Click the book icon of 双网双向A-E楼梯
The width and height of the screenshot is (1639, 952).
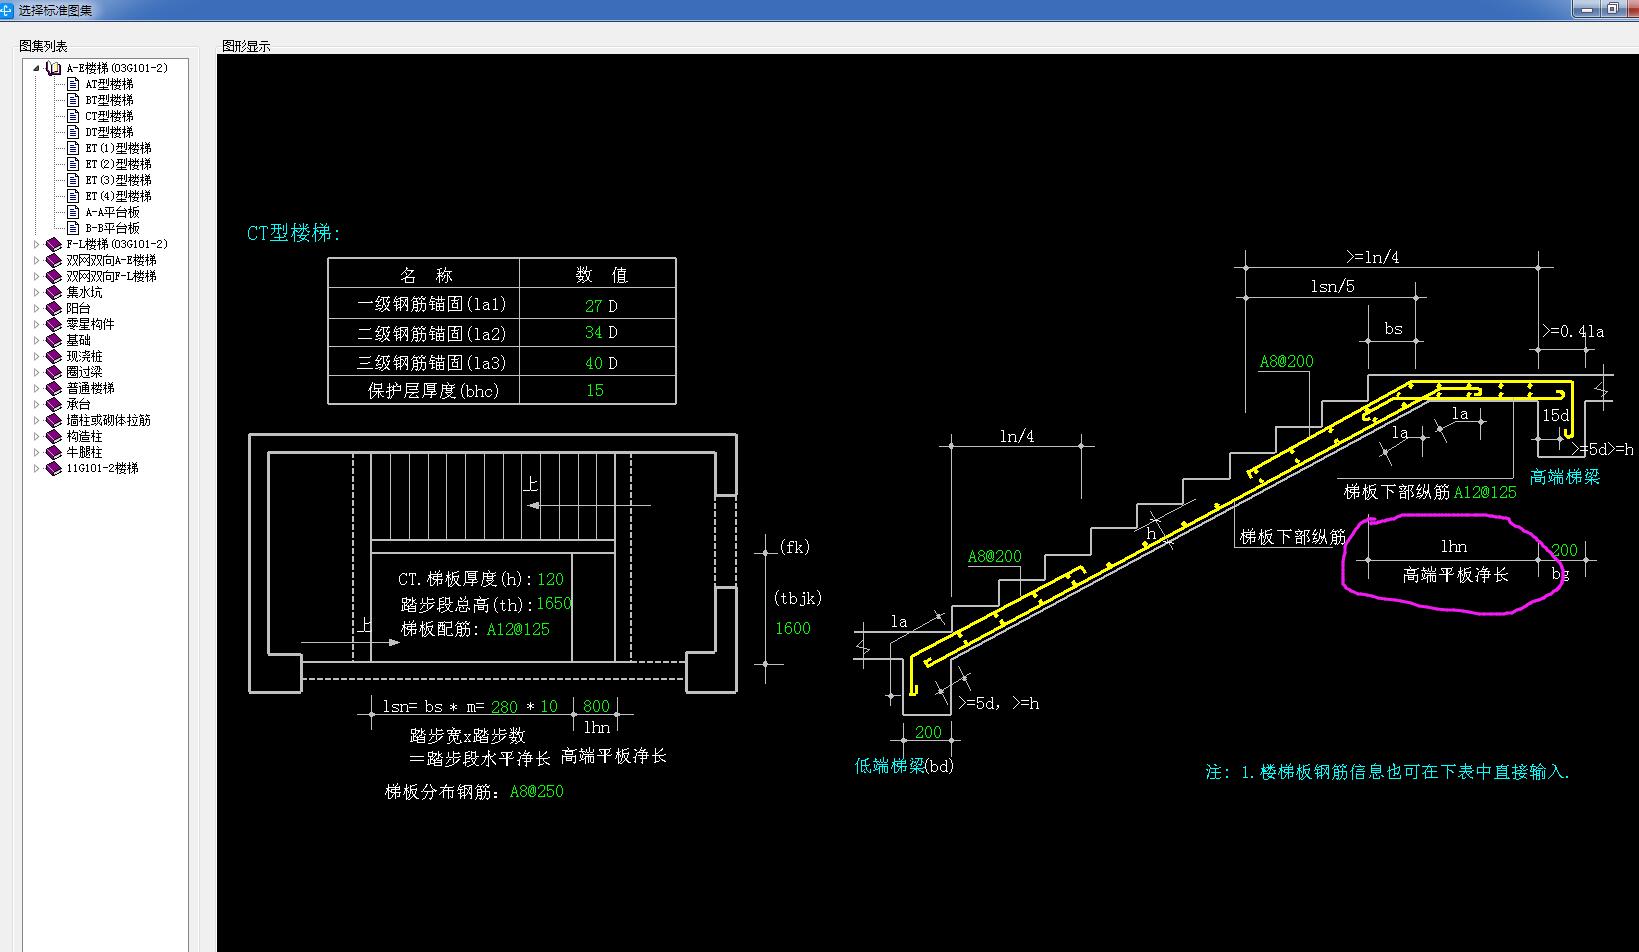54,260
